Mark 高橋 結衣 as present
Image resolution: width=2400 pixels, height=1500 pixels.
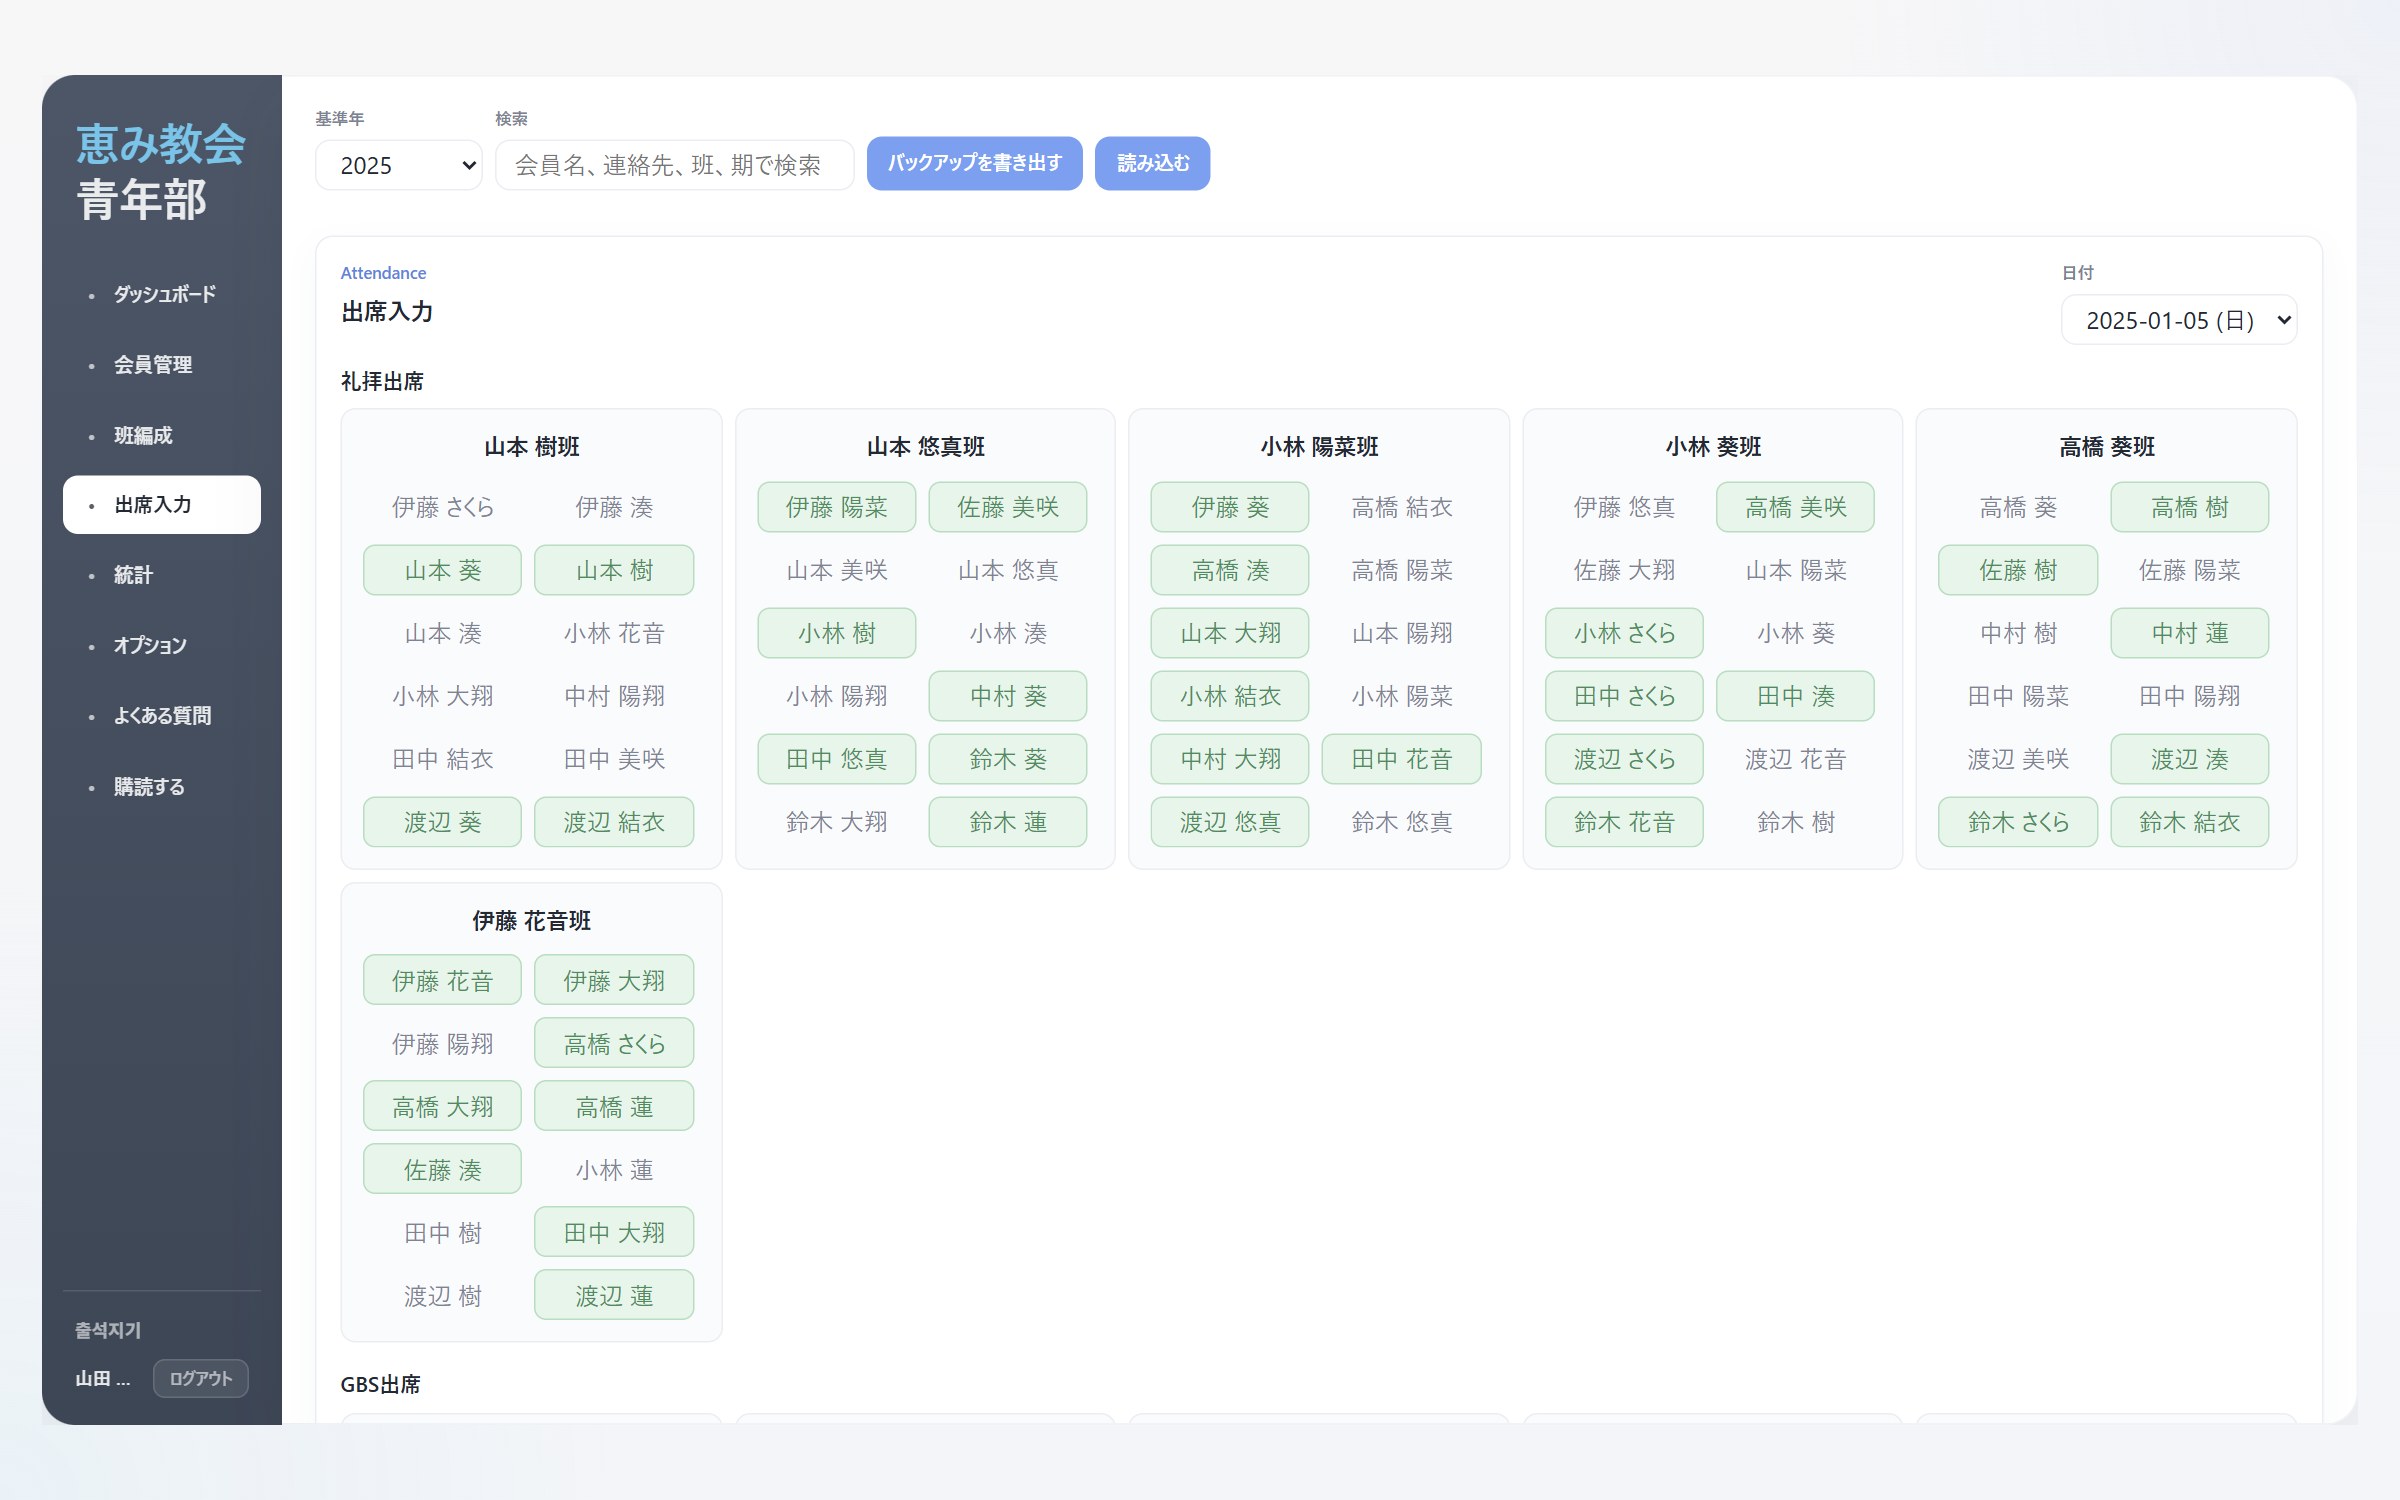(x=1402, y=507)
